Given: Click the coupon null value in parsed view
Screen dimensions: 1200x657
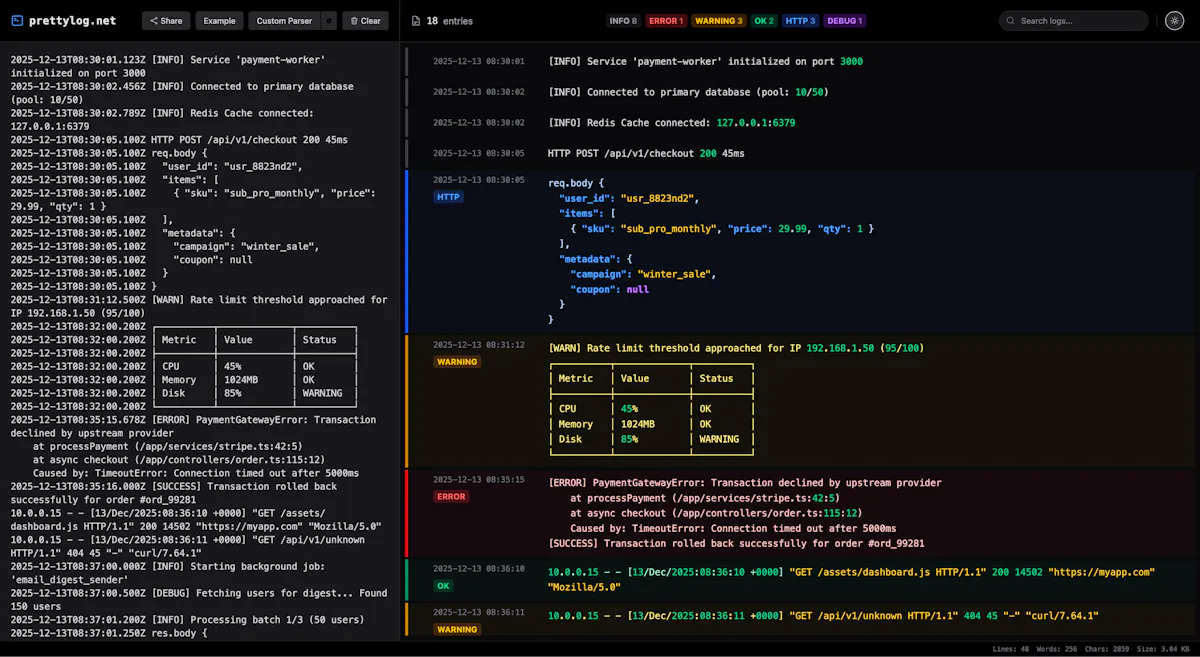Looking at the screenshot, I should (x=637, y=289).
